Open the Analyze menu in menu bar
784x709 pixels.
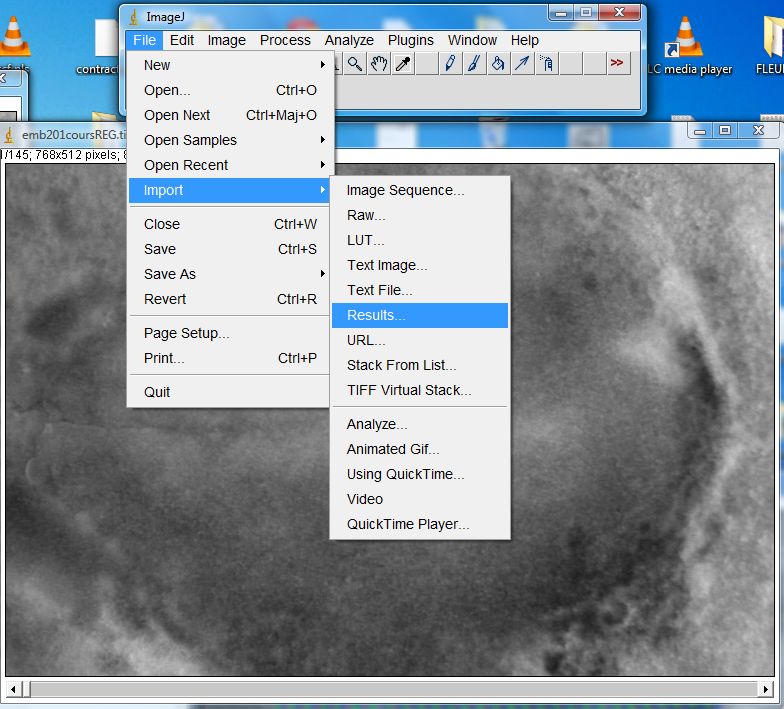349,40
